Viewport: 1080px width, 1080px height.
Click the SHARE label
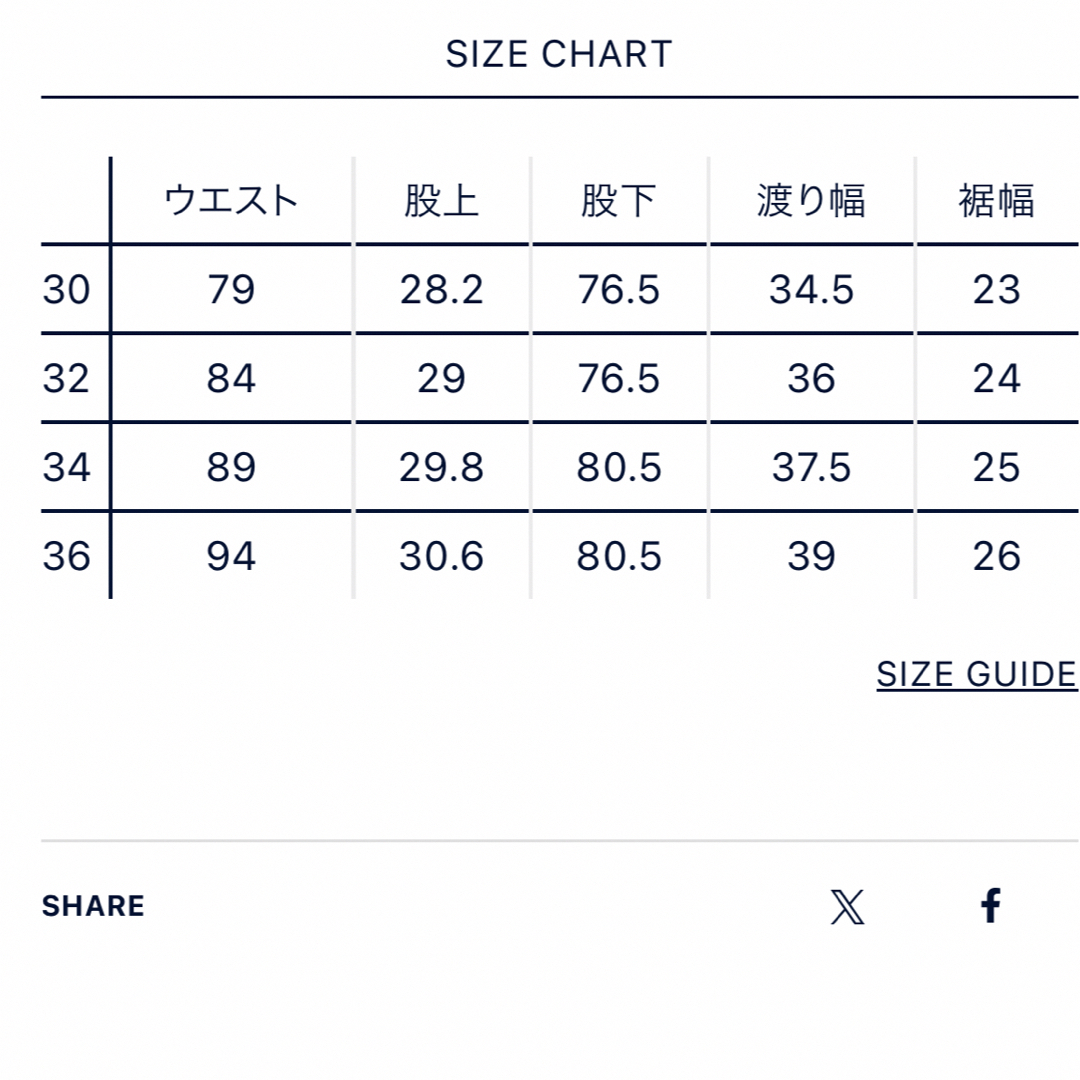click(93, 906)
